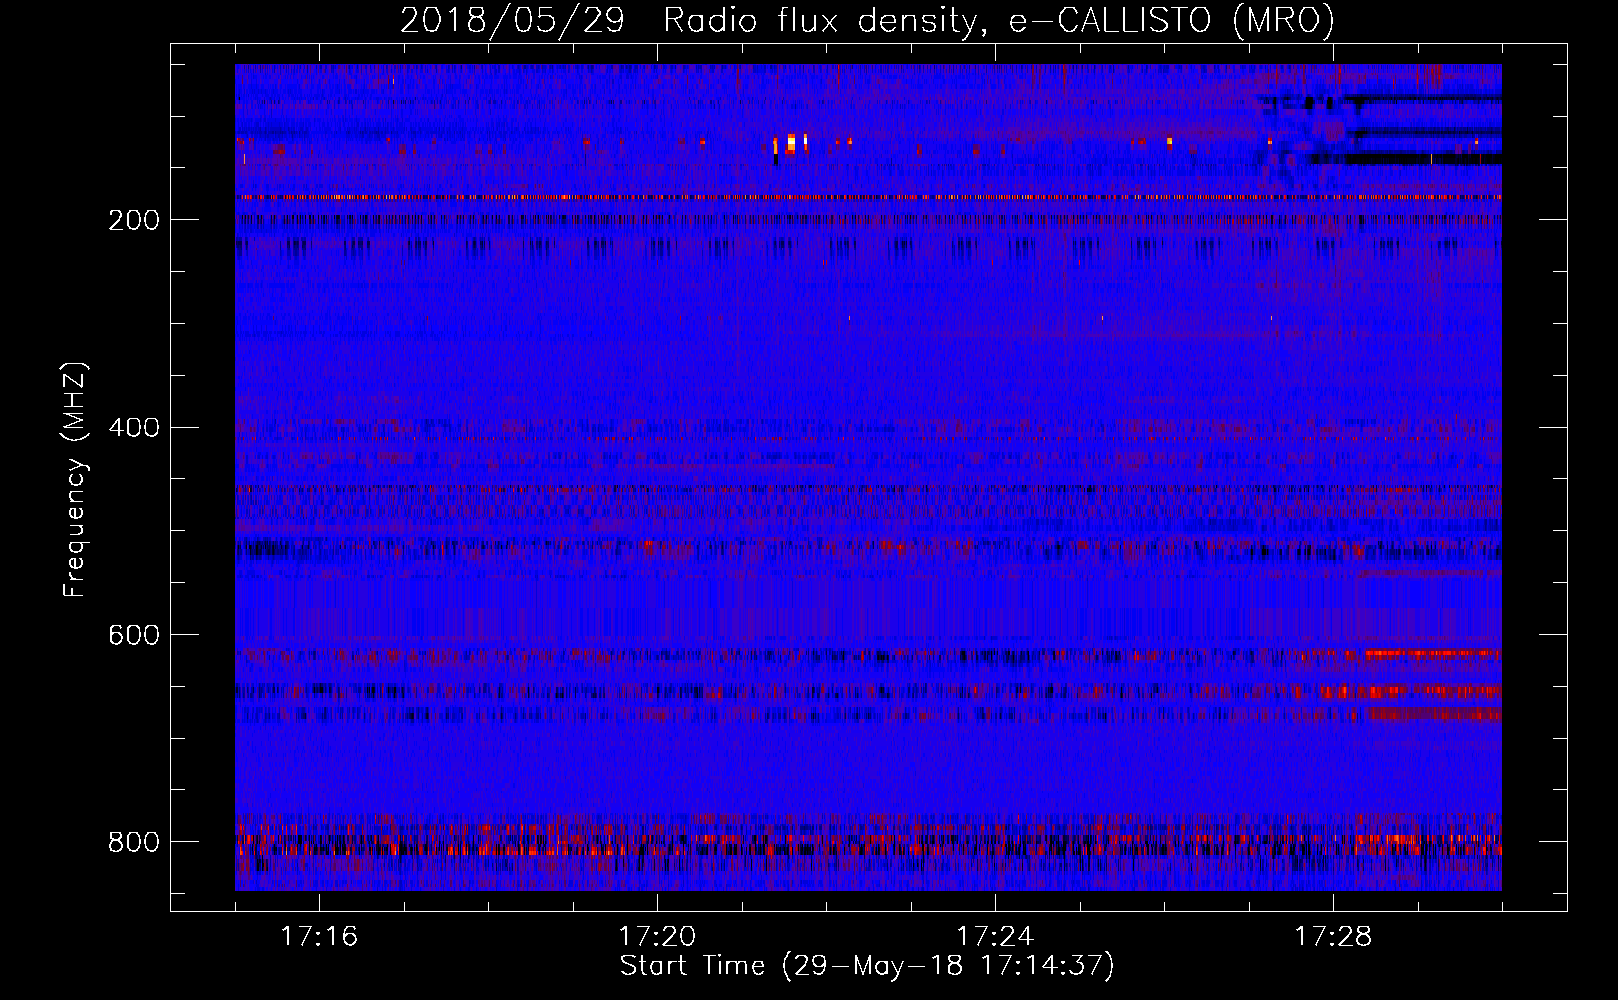Click the '17:16' time tick label
Screen dimensions: 1618x1000
point(319,937)
